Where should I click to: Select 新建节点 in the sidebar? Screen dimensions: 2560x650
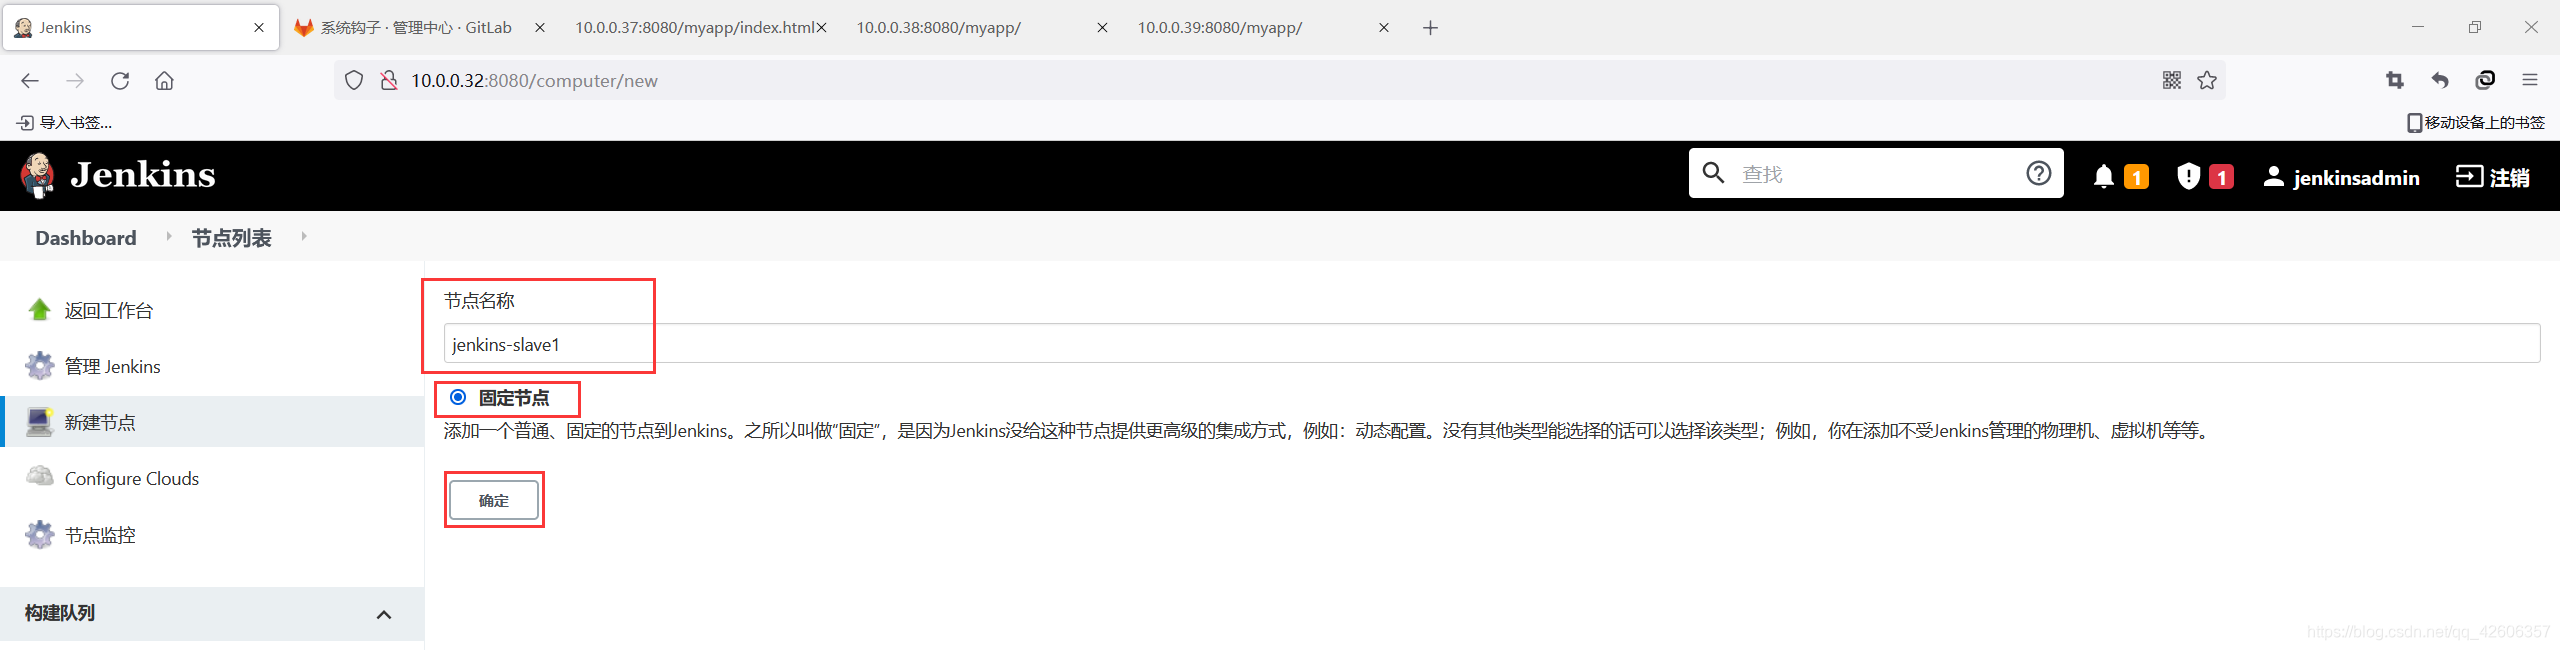pos(100,423)
